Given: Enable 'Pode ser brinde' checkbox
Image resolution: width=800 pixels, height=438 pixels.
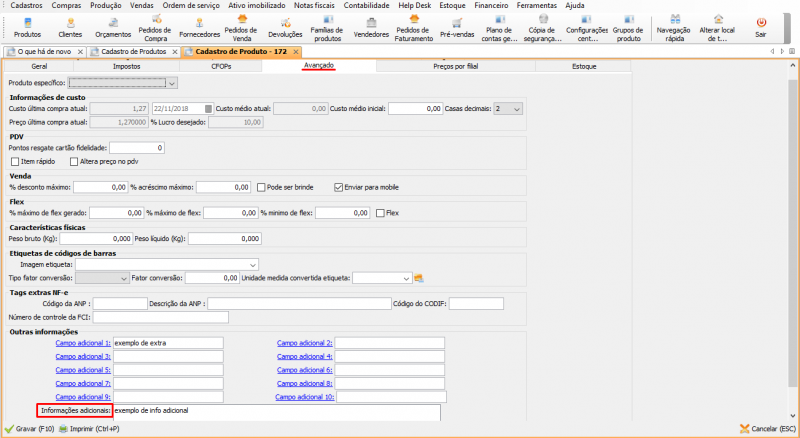Looking at the screenshot, I should pos(261,187).
